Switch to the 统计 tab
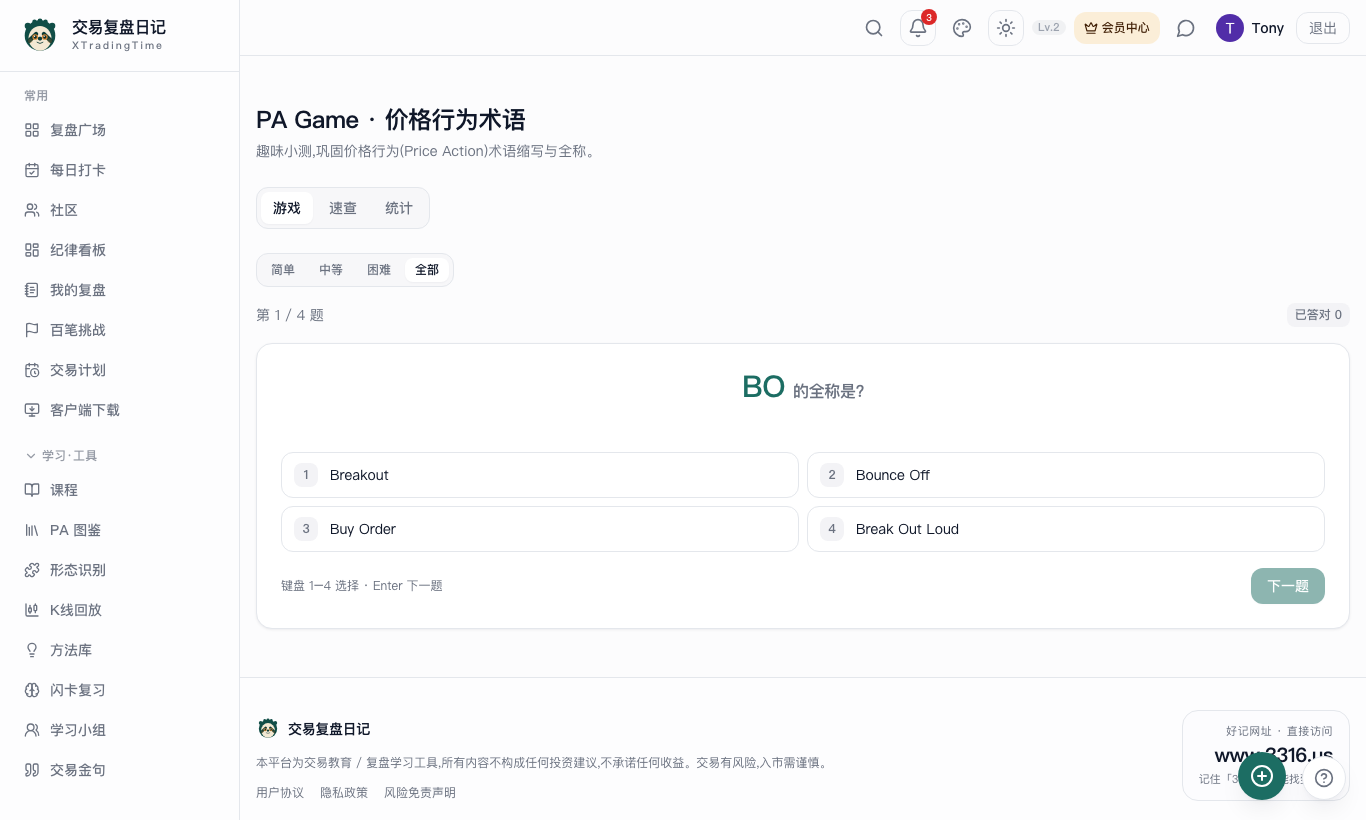The width and height of the screenshot is (1366, 820). point(399,208)
